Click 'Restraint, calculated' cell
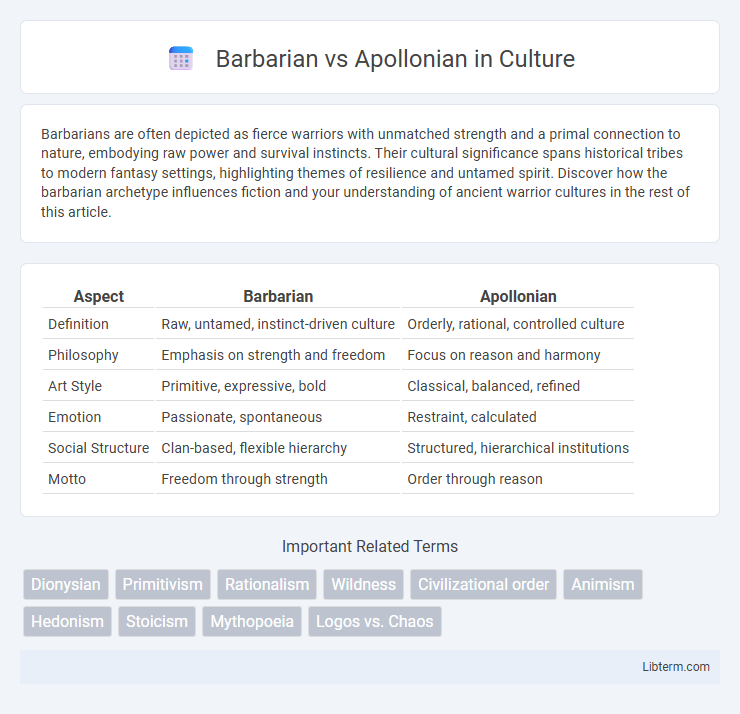740x714 pixels. pyautogui.click(x=518, y=417)
